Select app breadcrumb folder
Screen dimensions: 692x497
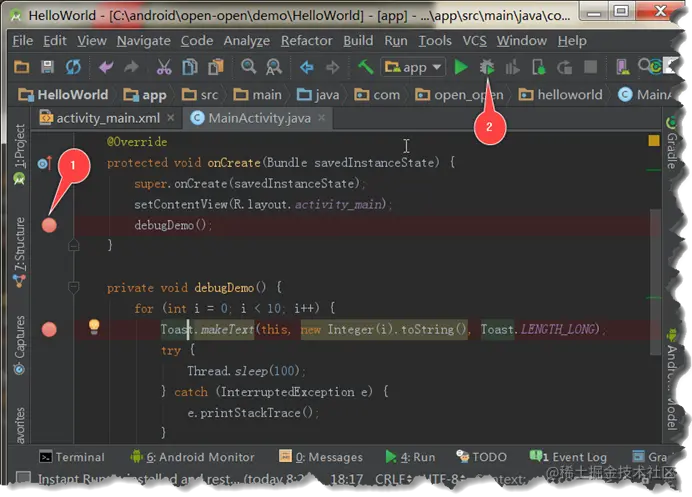point(145,95)
